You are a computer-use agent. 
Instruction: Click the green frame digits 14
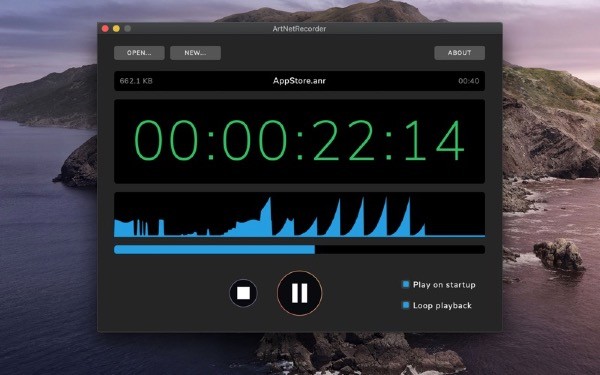pyautogui.click(x=434, y=140)
